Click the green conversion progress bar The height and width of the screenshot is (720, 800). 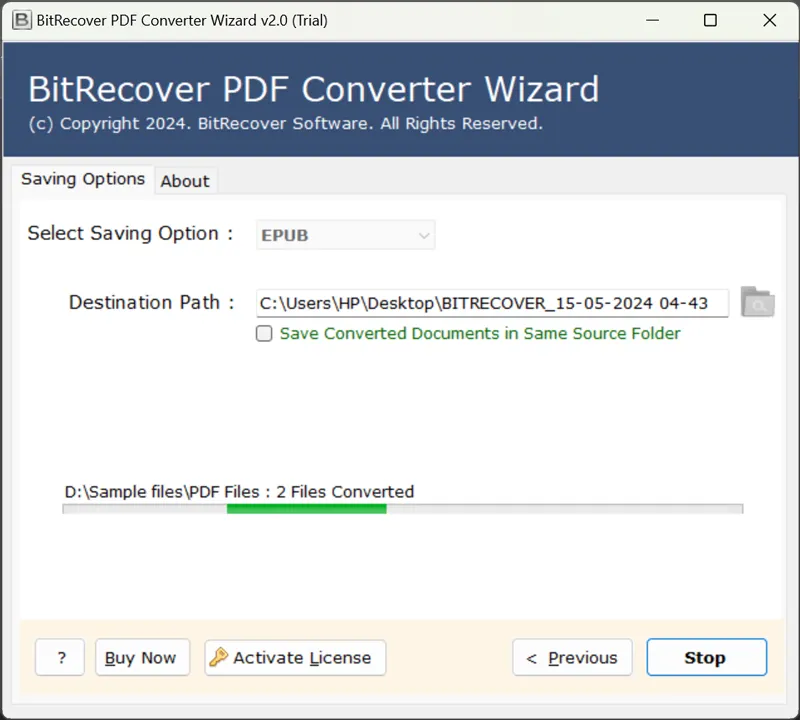click(306, 509)
